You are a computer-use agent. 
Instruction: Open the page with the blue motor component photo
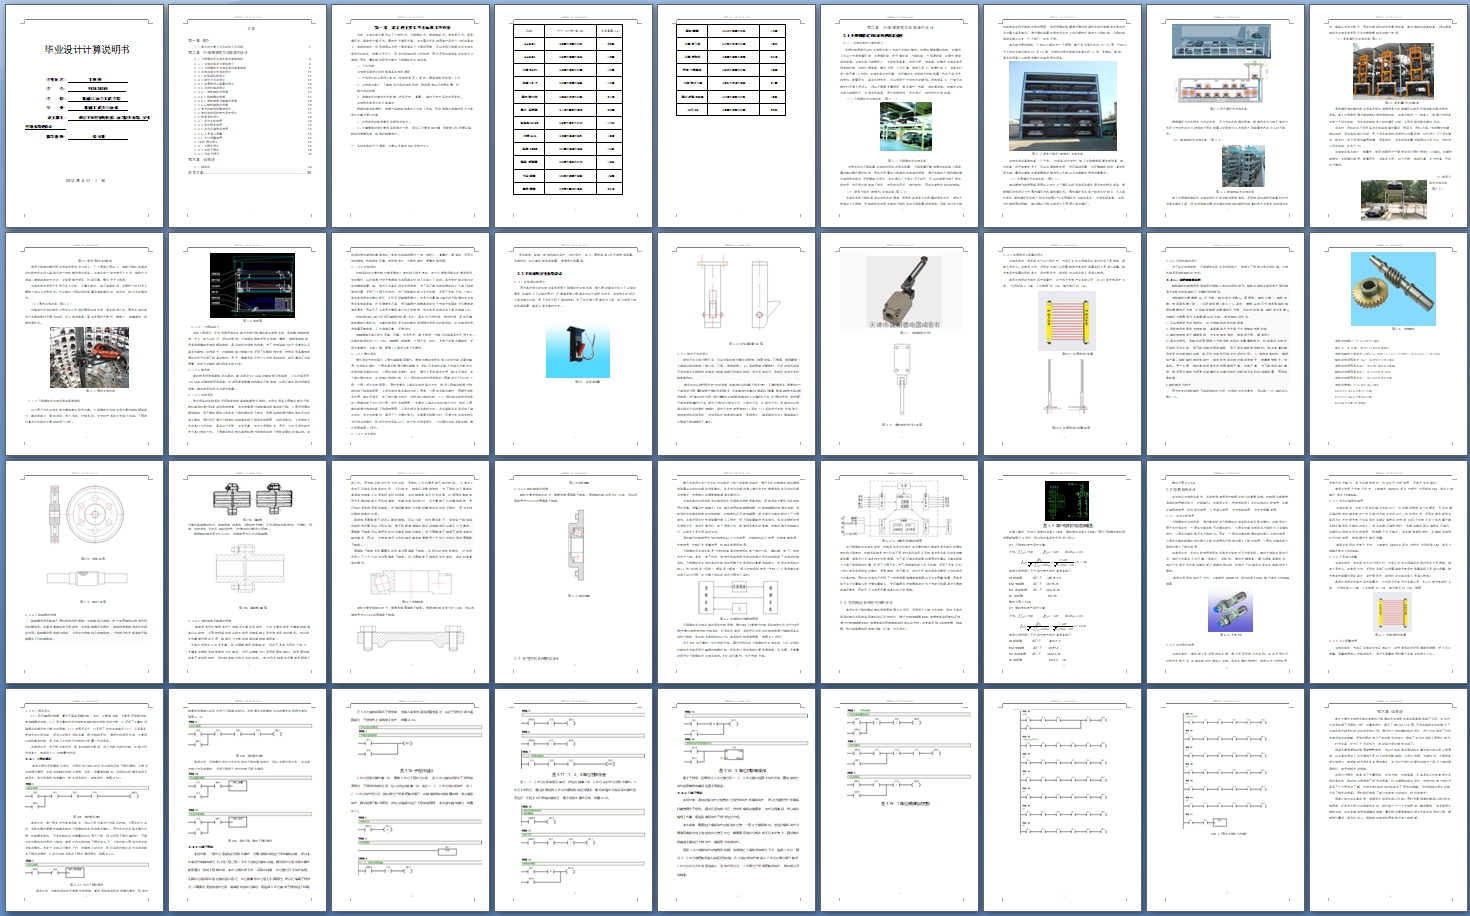tap(1225, 572)
